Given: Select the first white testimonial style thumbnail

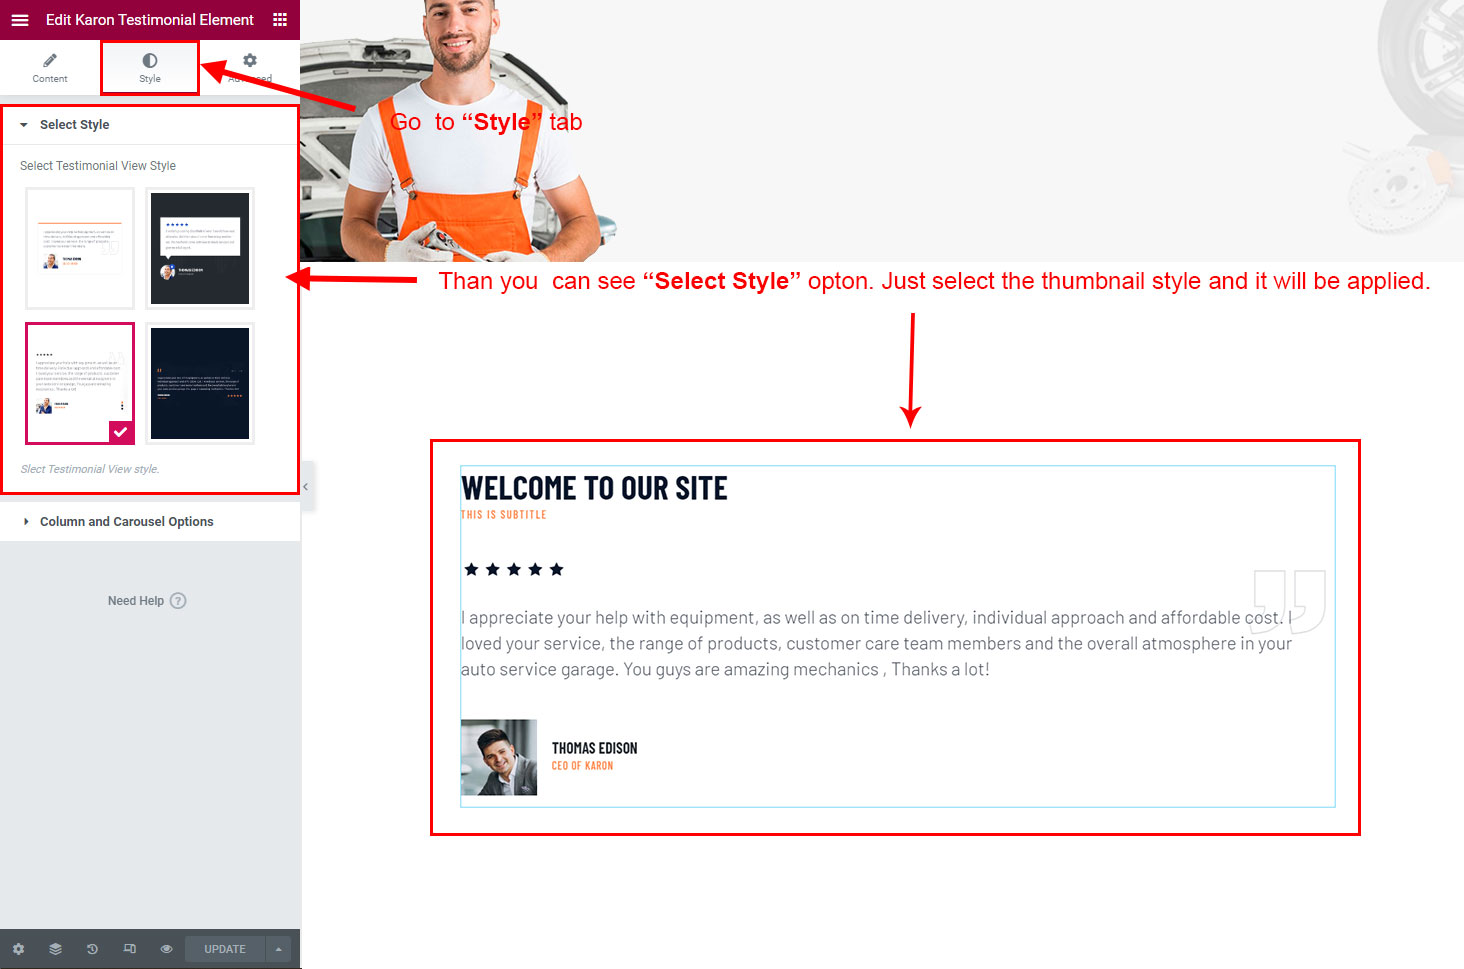Looking at the screenshot, I should click(80, 249).
